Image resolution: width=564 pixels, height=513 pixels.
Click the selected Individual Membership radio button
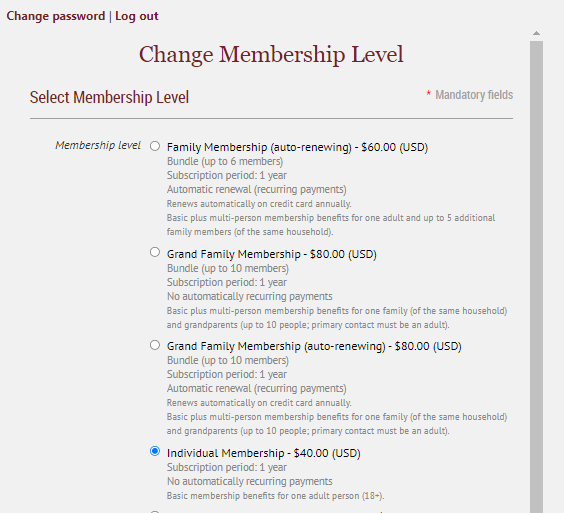pos(155,451)
